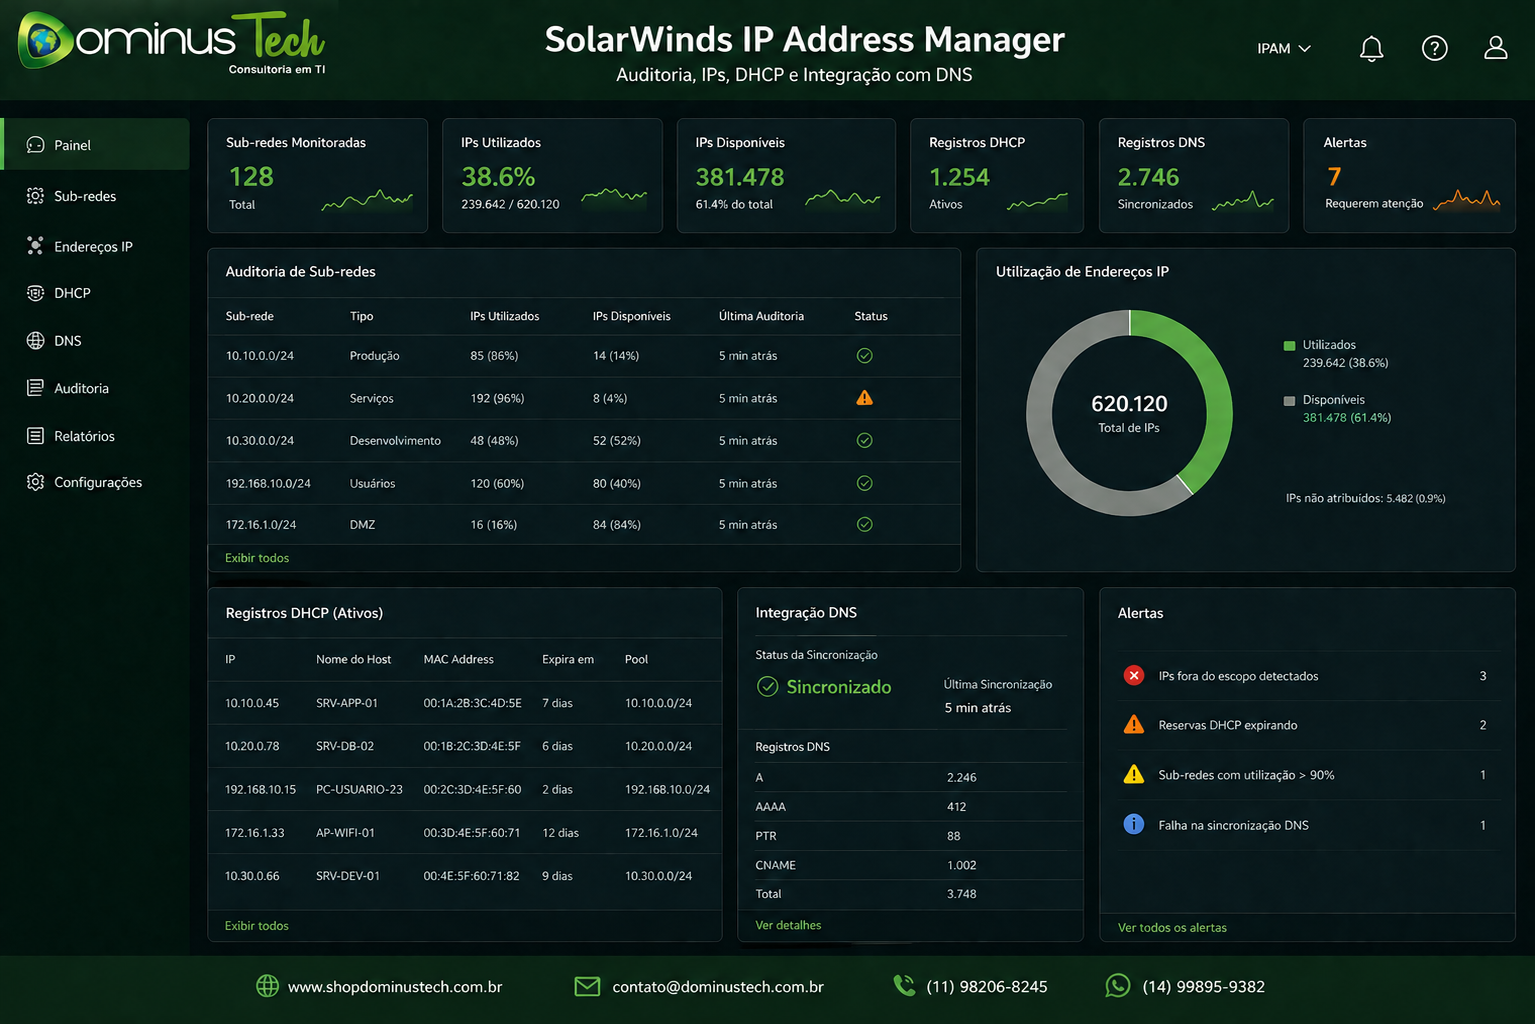This screenshot has width=1535, height=1024.
Task: Click the IPs Utilizados column header
Action: (505, 316)
